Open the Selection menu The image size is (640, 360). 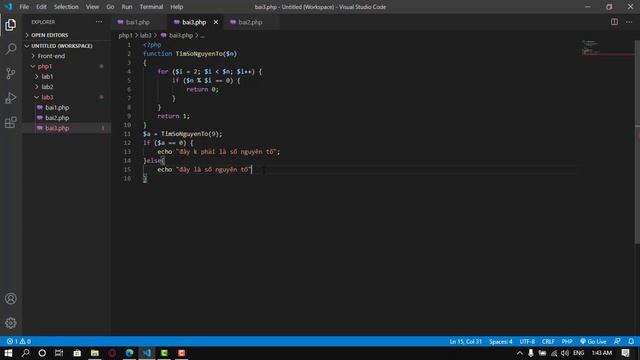click(66, 7)
